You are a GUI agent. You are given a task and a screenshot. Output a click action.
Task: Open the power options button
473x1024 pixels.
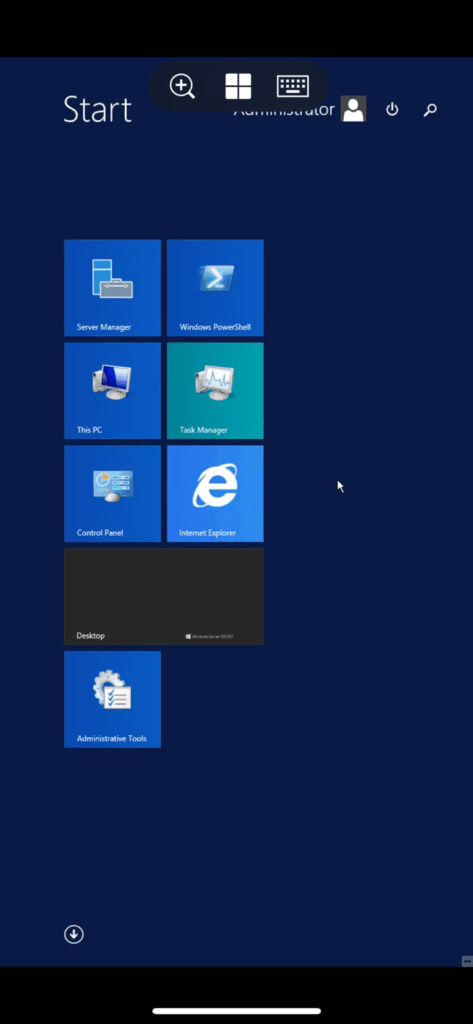tap(392, 109)
